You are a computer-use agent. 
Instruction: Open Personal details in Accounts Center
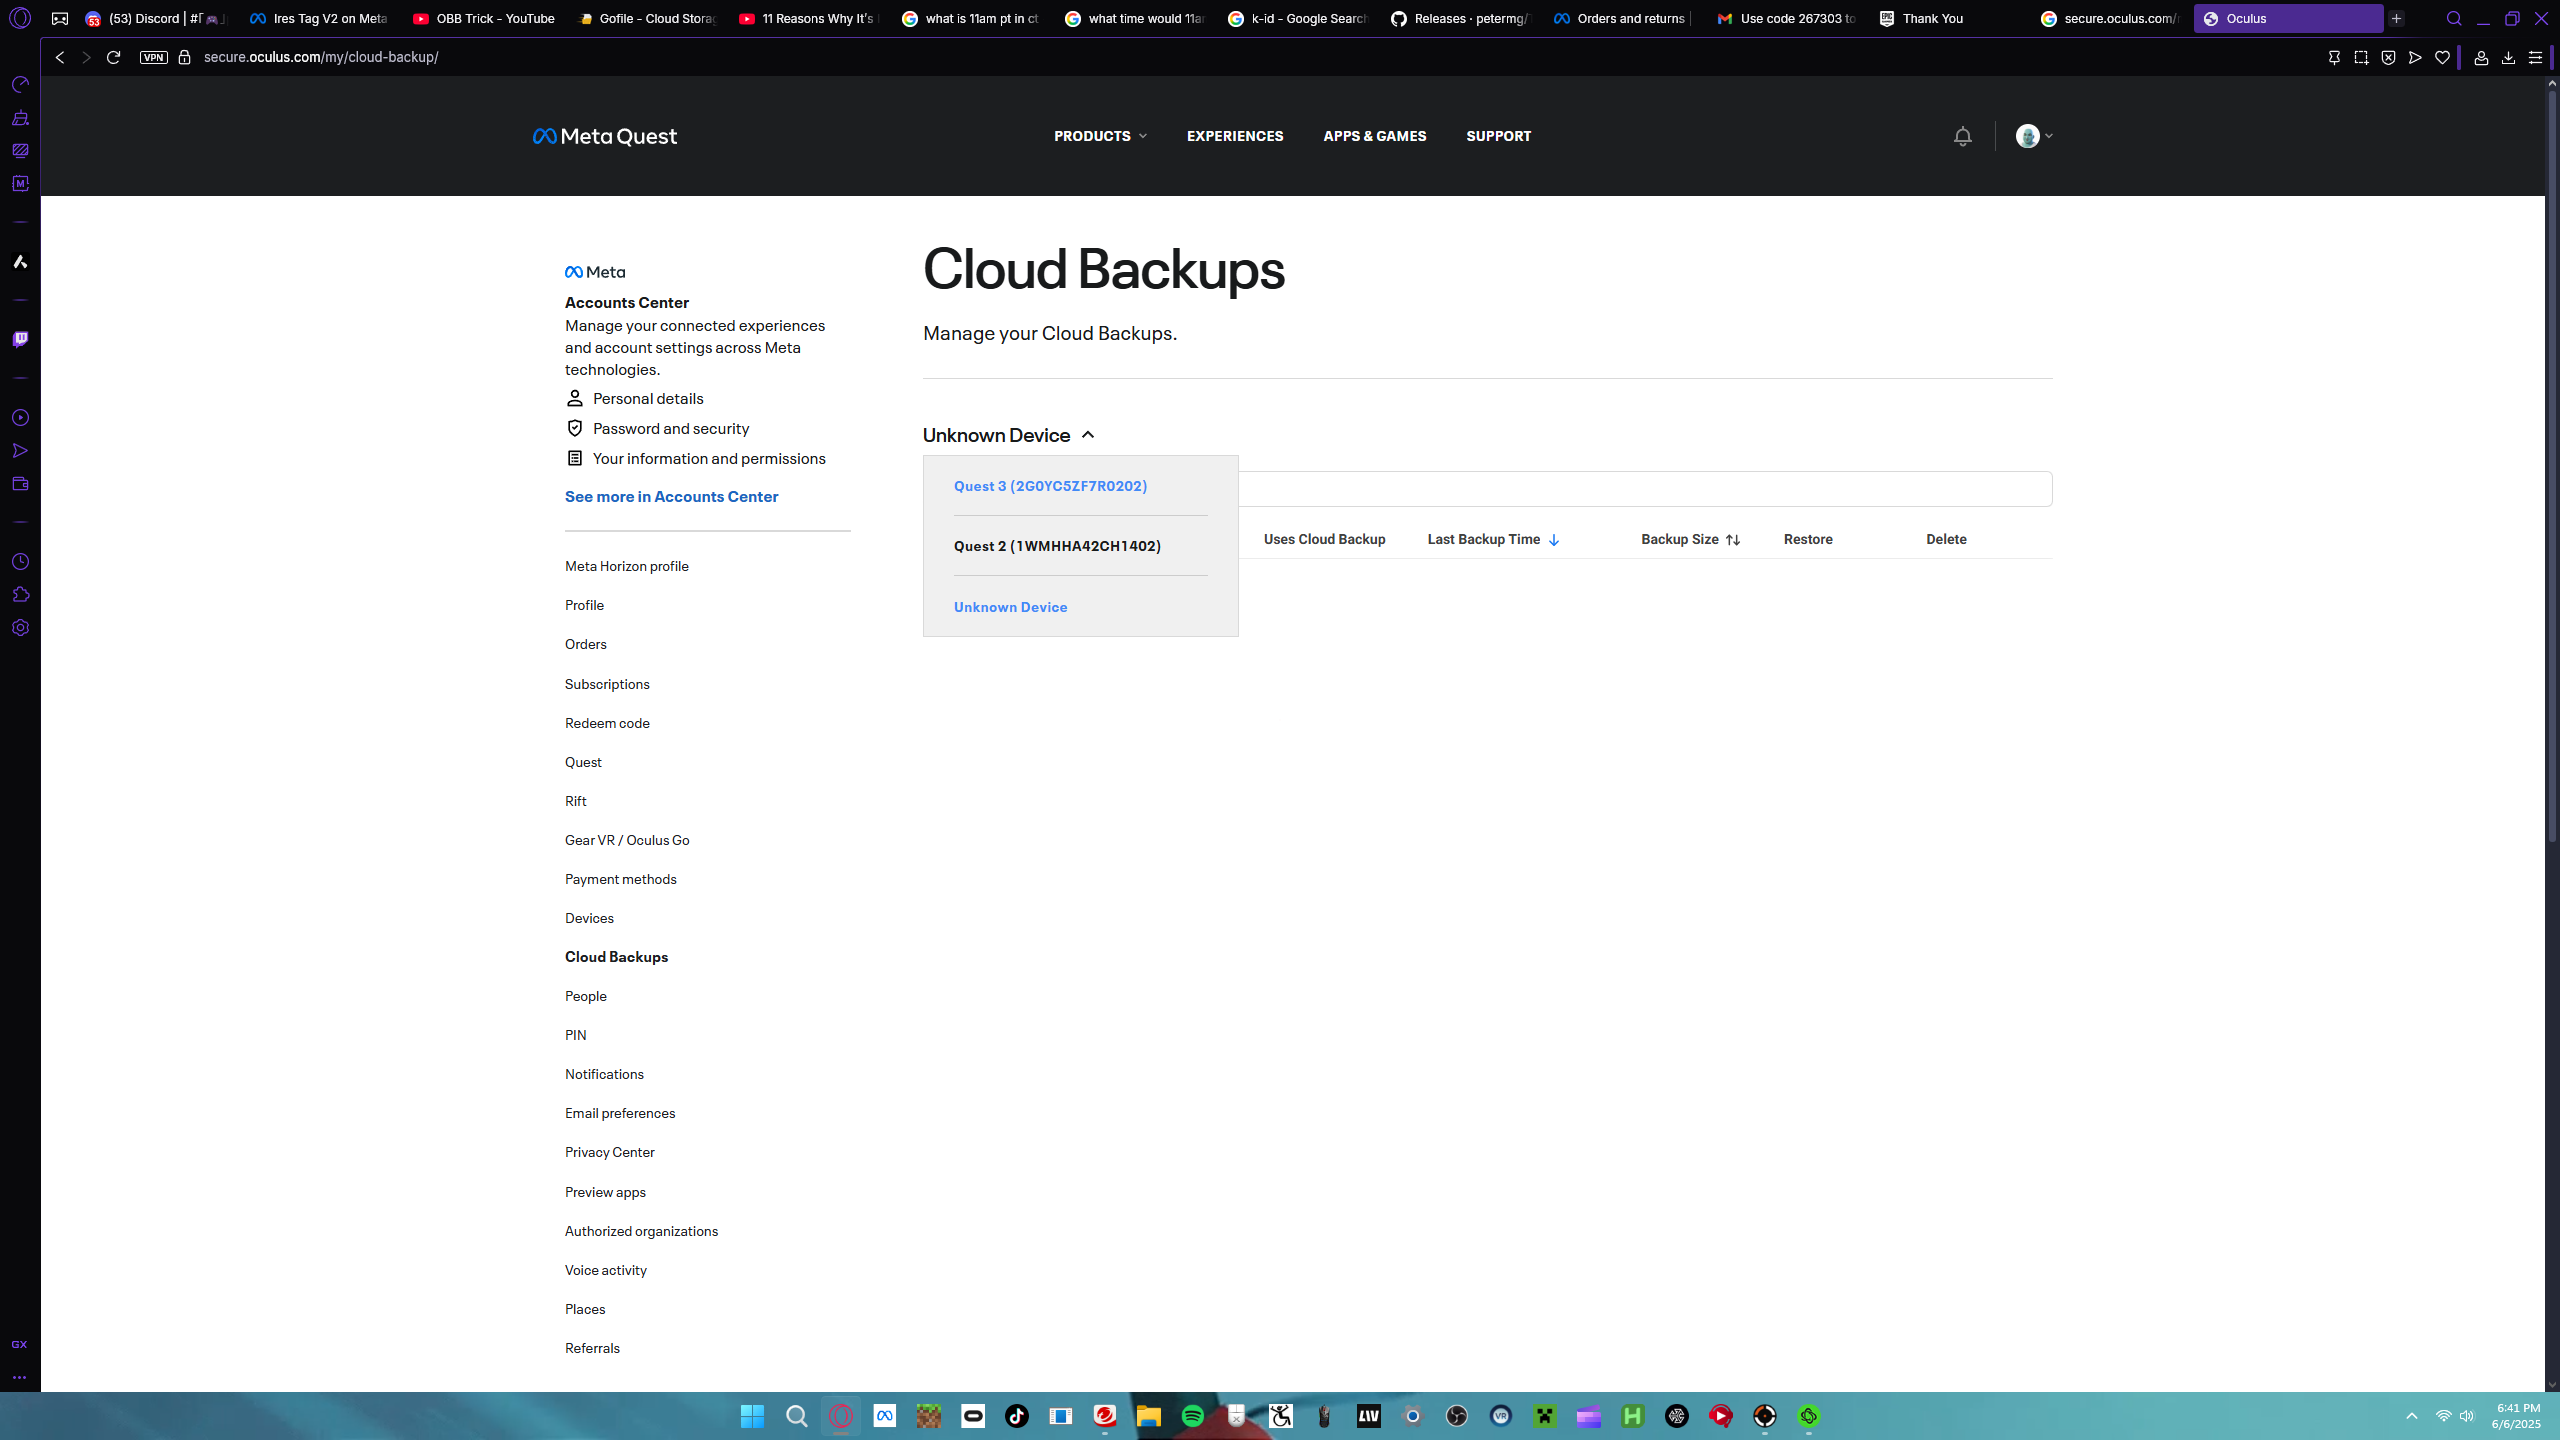click(634, 399)
